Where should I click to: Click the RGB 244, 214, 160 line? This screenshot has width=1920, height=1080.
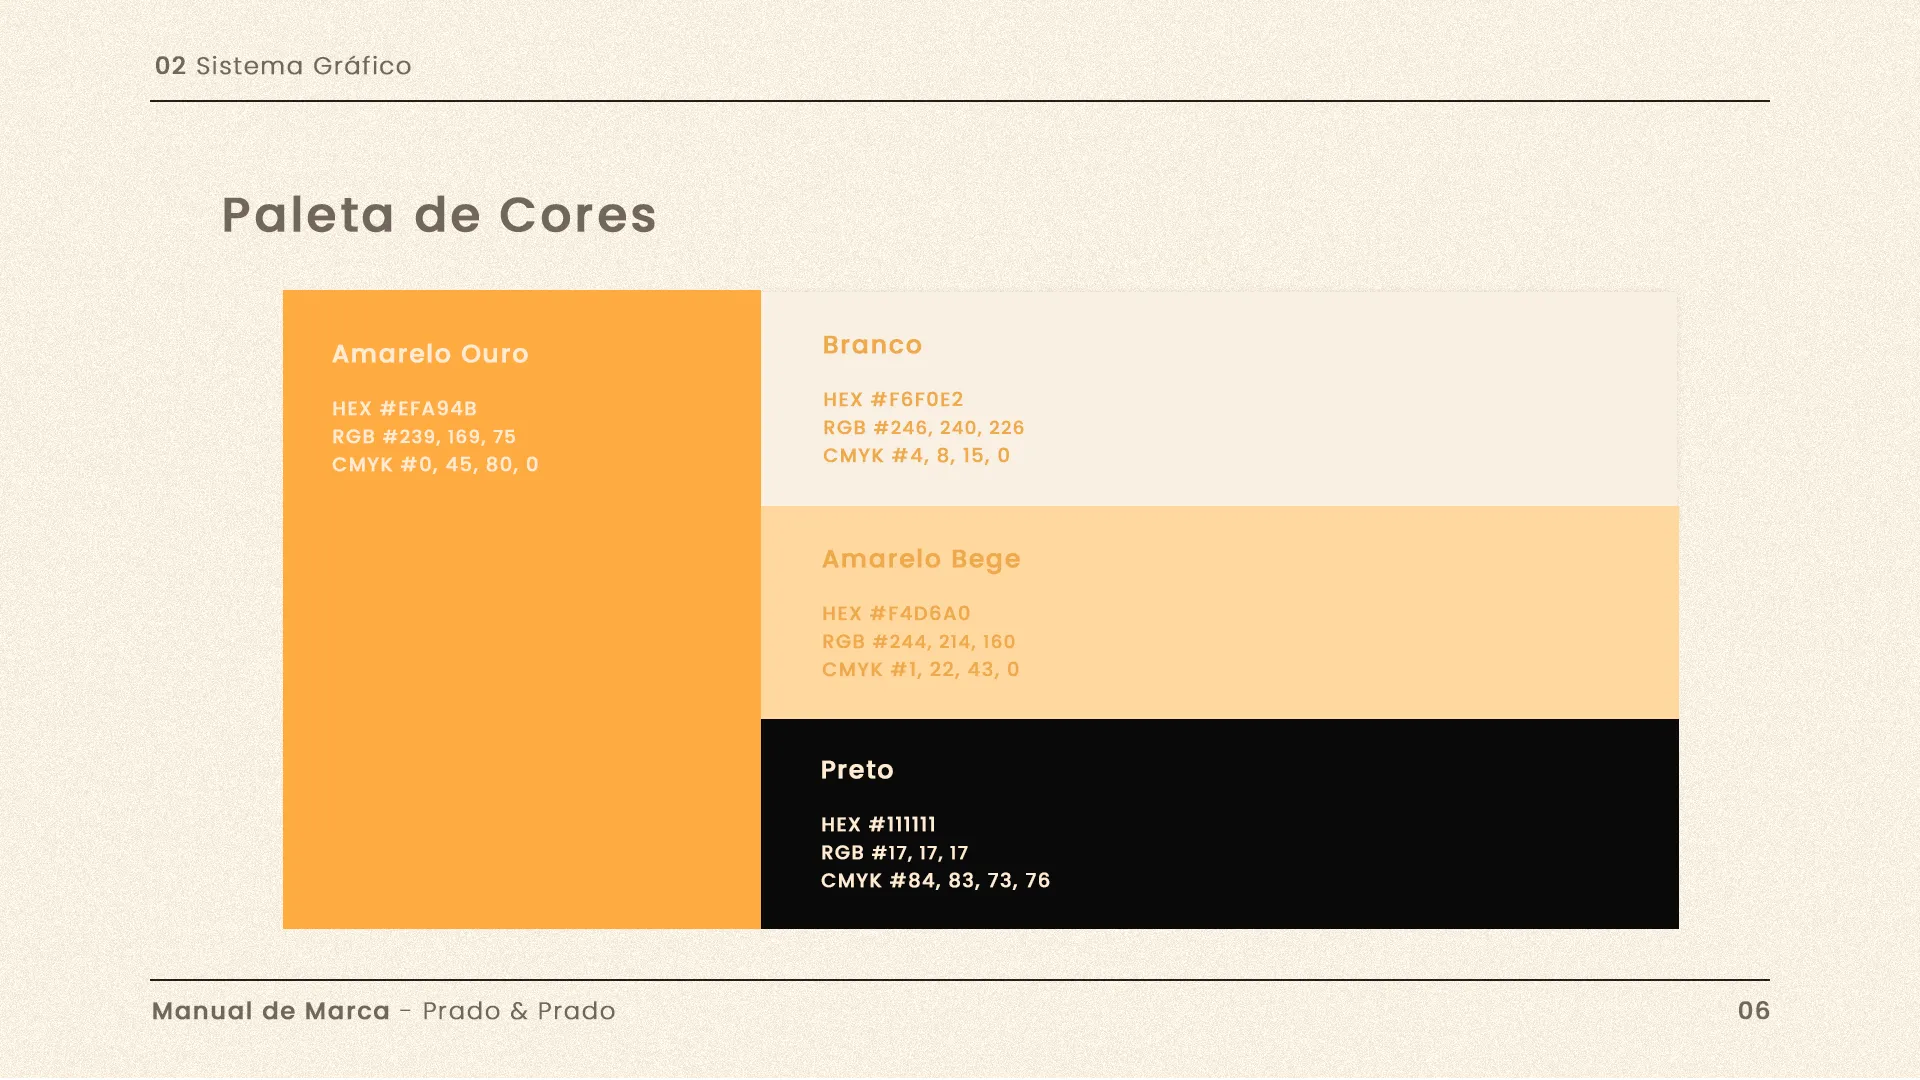point(918,642)
